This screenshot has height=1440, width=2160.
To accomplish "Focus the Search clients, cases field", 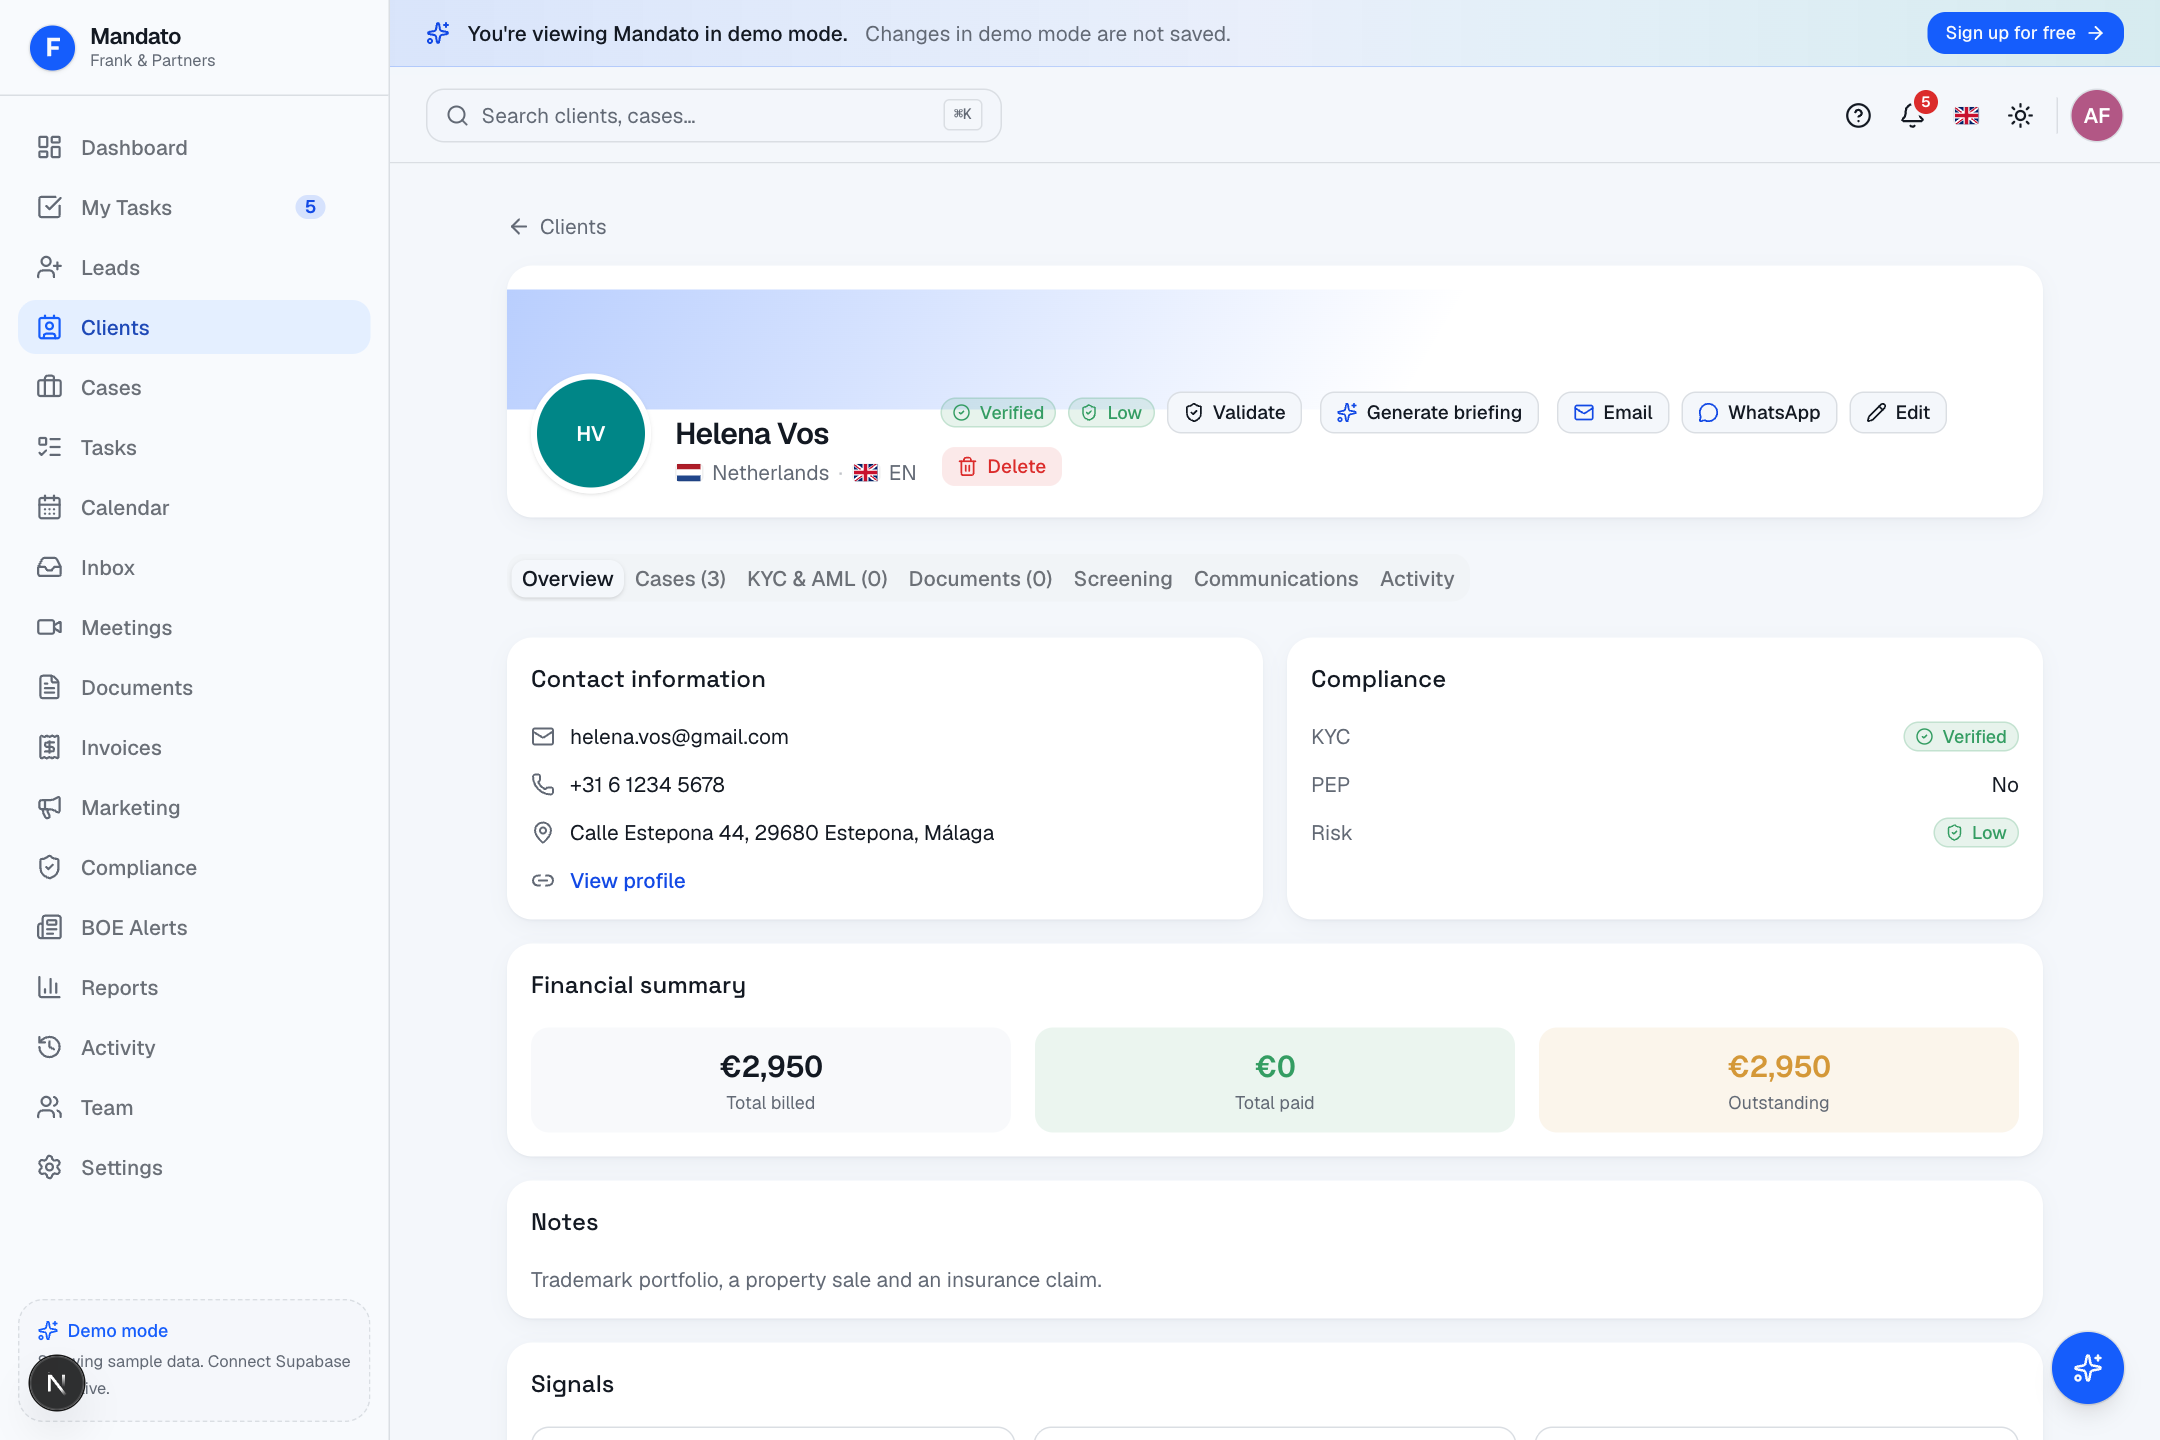I will [713, 115].
